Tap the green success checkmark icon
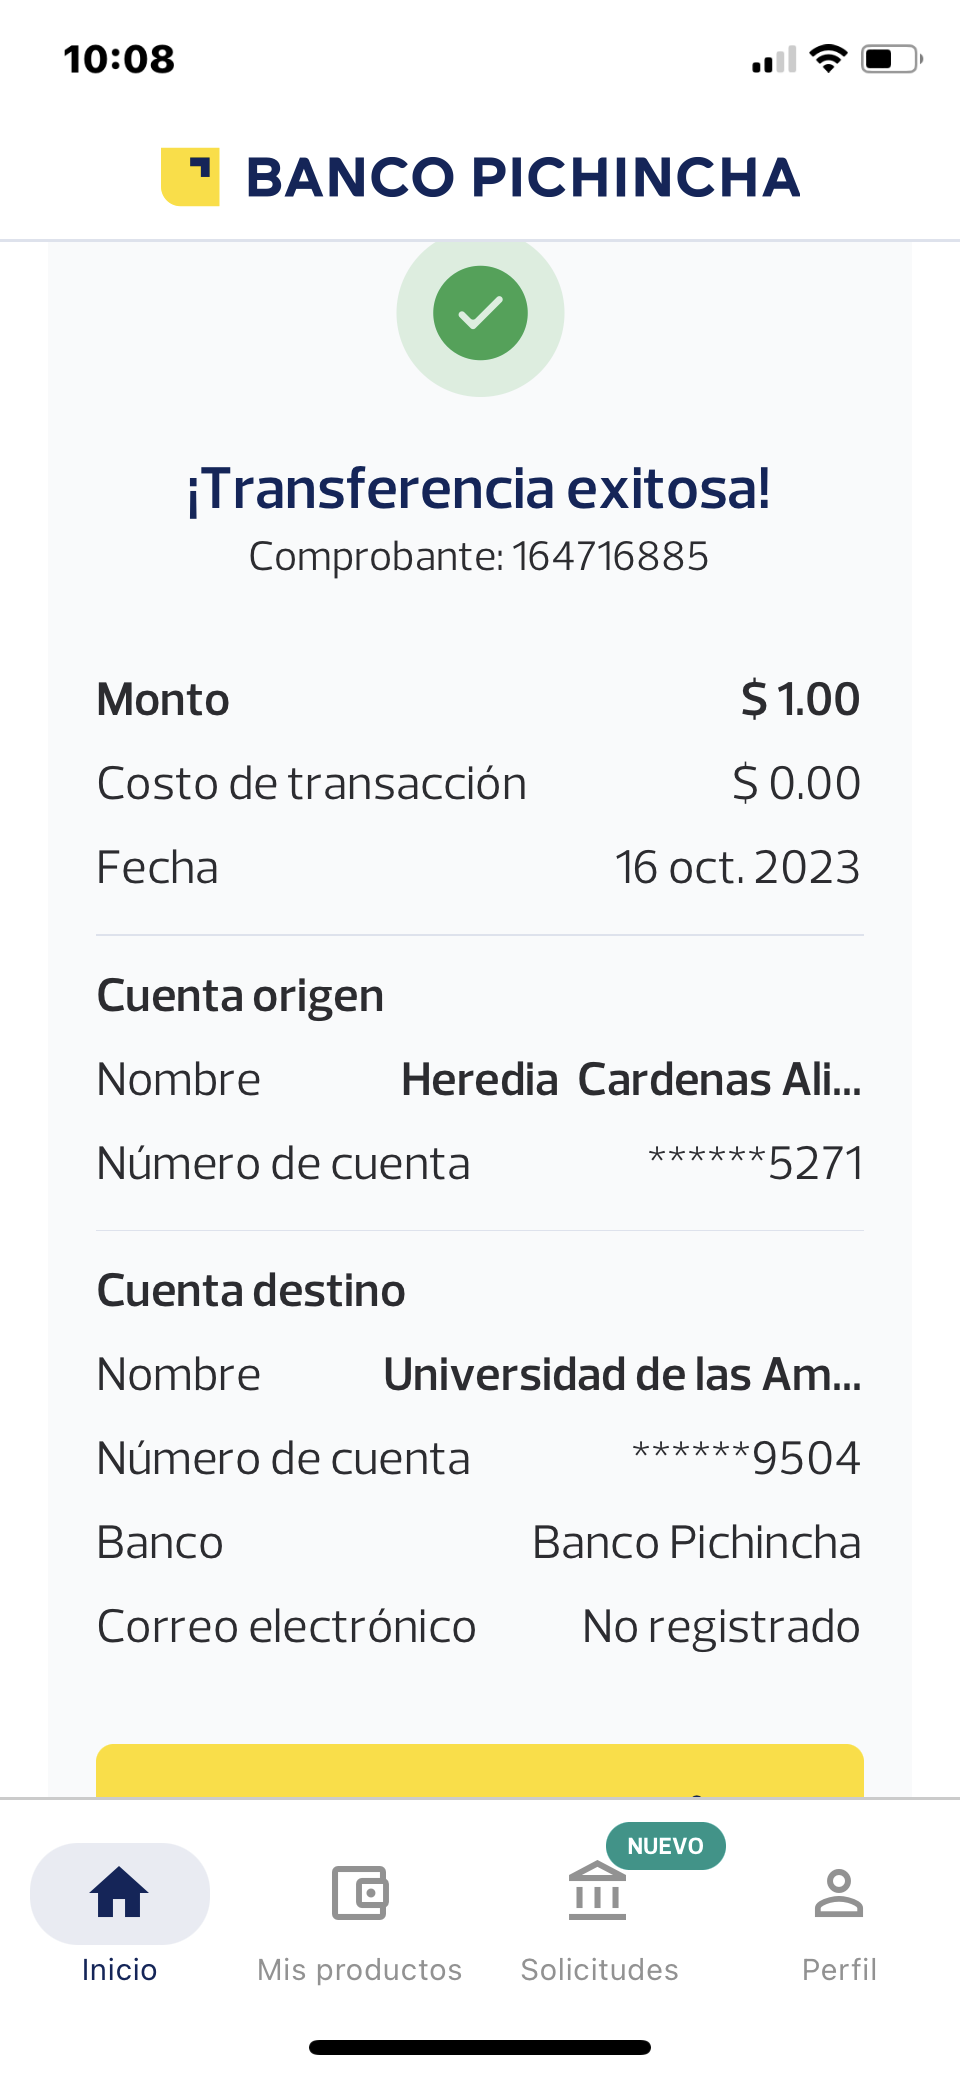The image size is (960, 2079). pos(480,313)
